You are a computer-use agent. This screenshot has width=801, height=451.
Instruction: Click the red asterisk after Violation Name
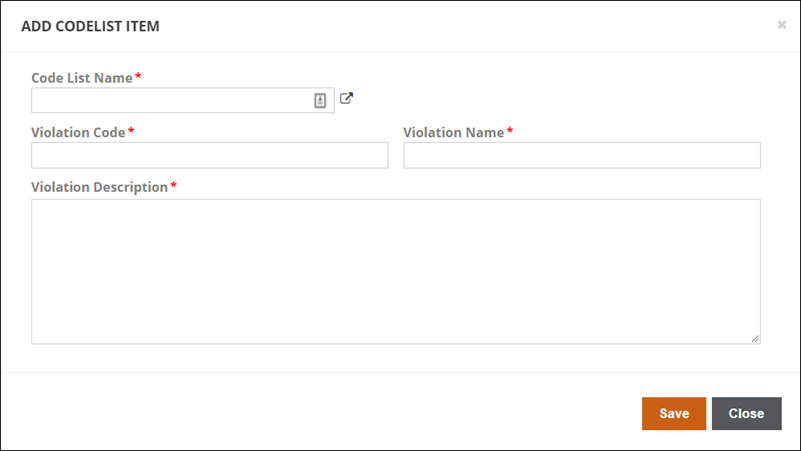(509, 131)
